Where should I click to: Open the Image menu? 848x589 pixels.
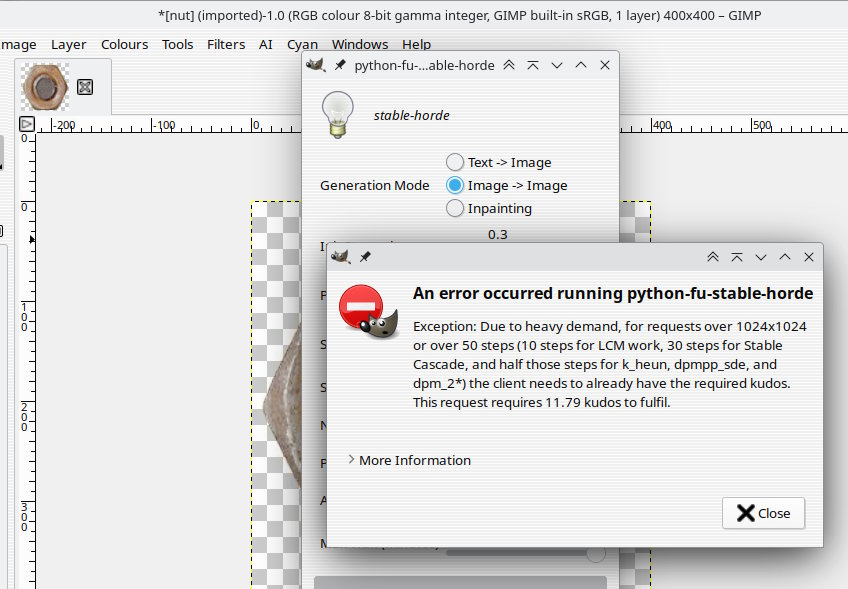[18, 44]
